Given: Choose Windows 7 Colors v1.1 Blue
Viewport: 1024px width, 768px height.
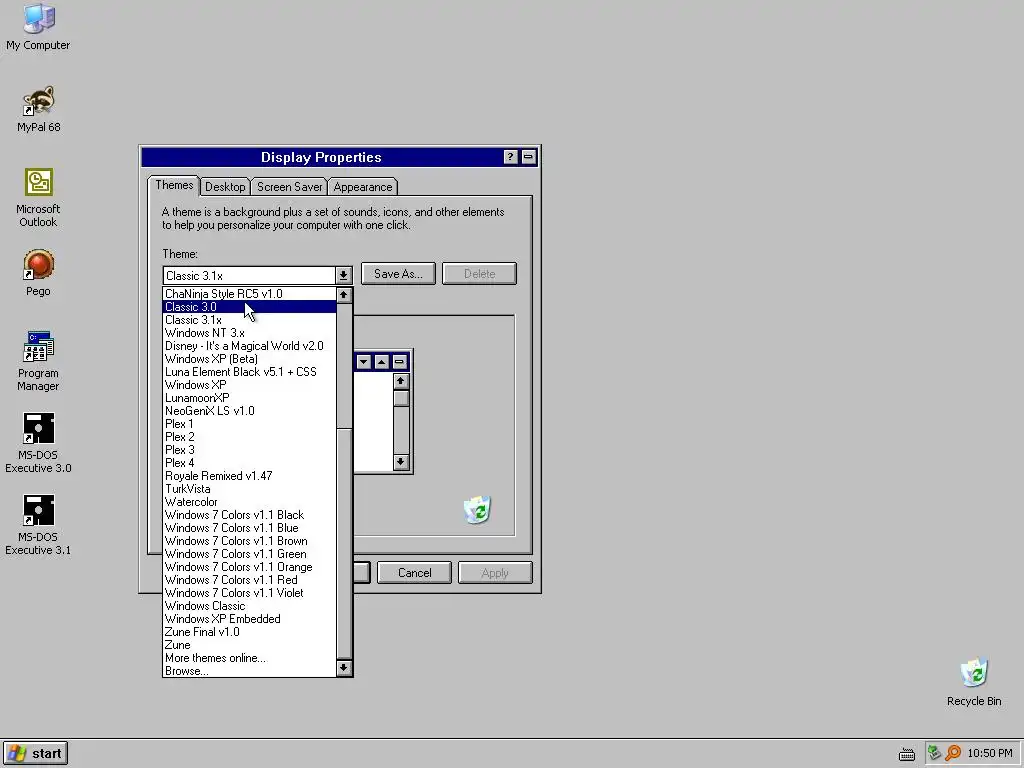Looking at the screenshot, I should pos(249,528).
